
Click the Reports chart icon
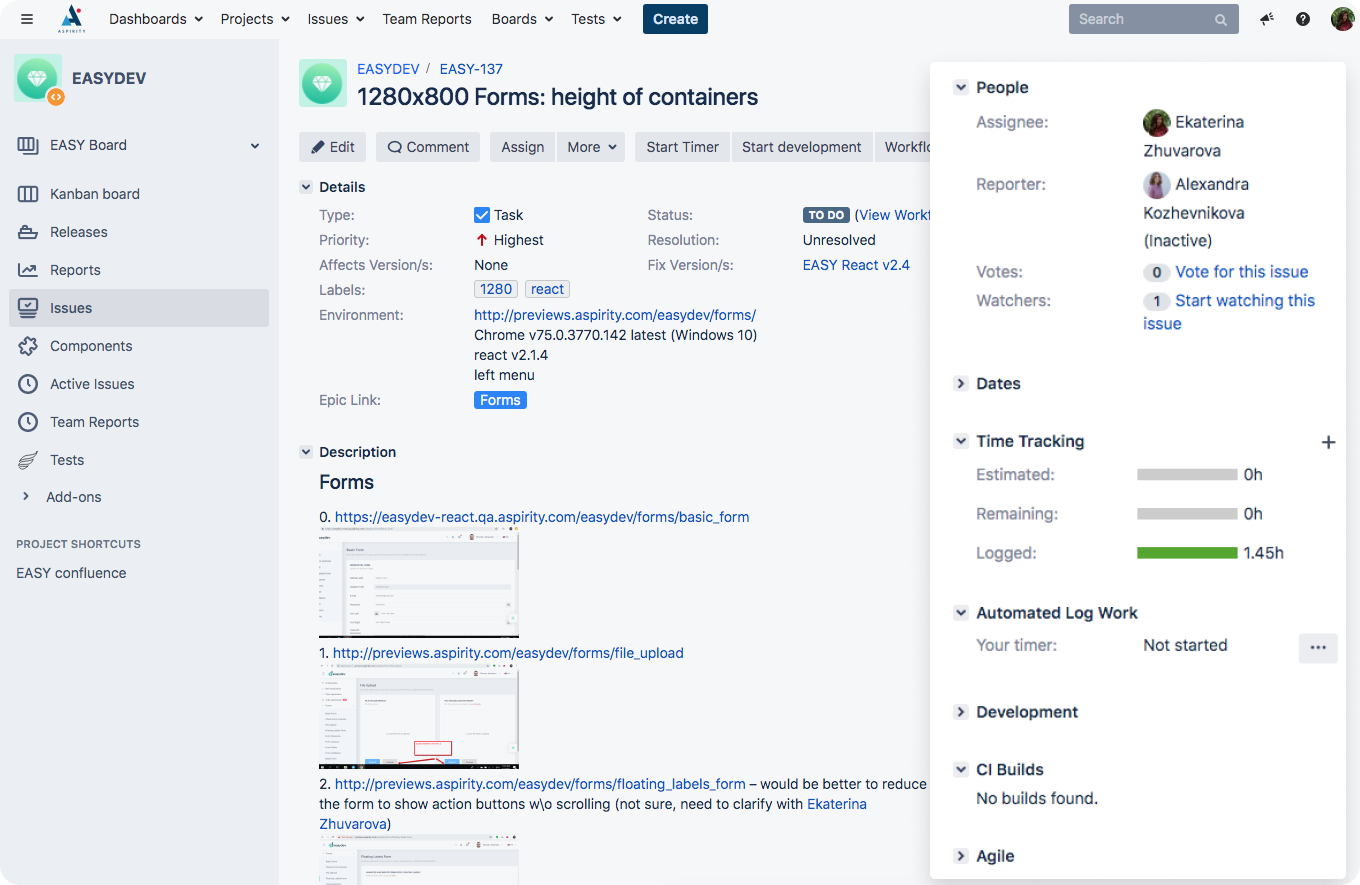(28, 270)
